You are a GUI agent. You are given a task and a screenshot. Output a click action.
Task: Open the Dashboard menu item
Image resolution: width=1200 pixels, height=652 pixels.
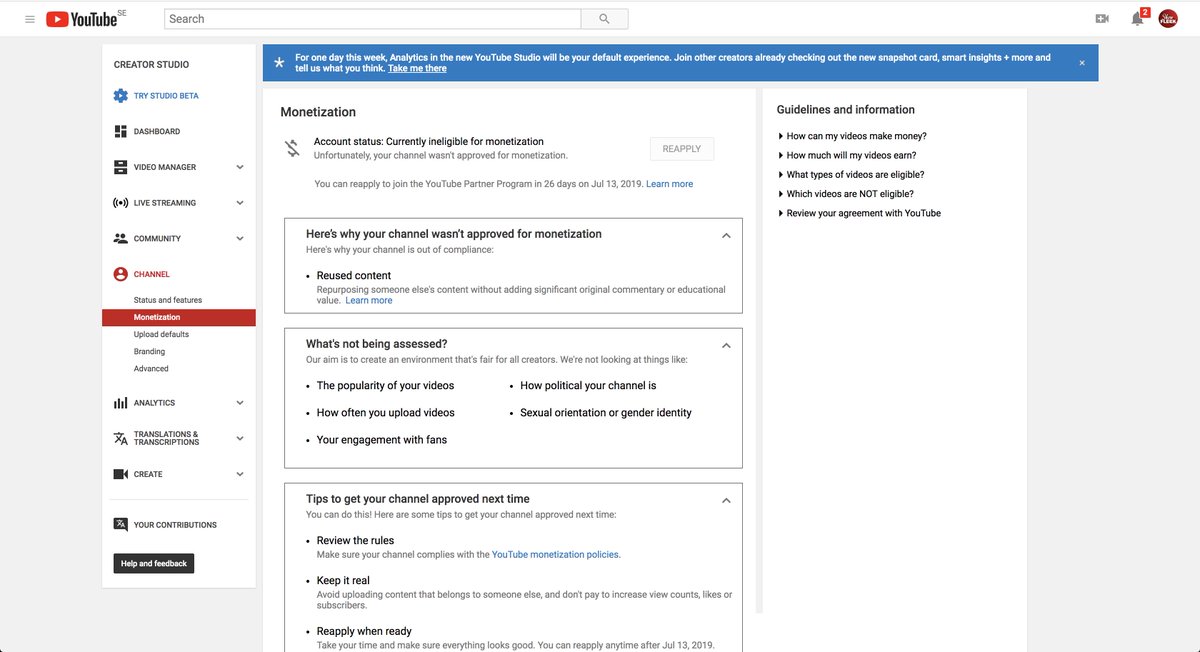(157, 132)
